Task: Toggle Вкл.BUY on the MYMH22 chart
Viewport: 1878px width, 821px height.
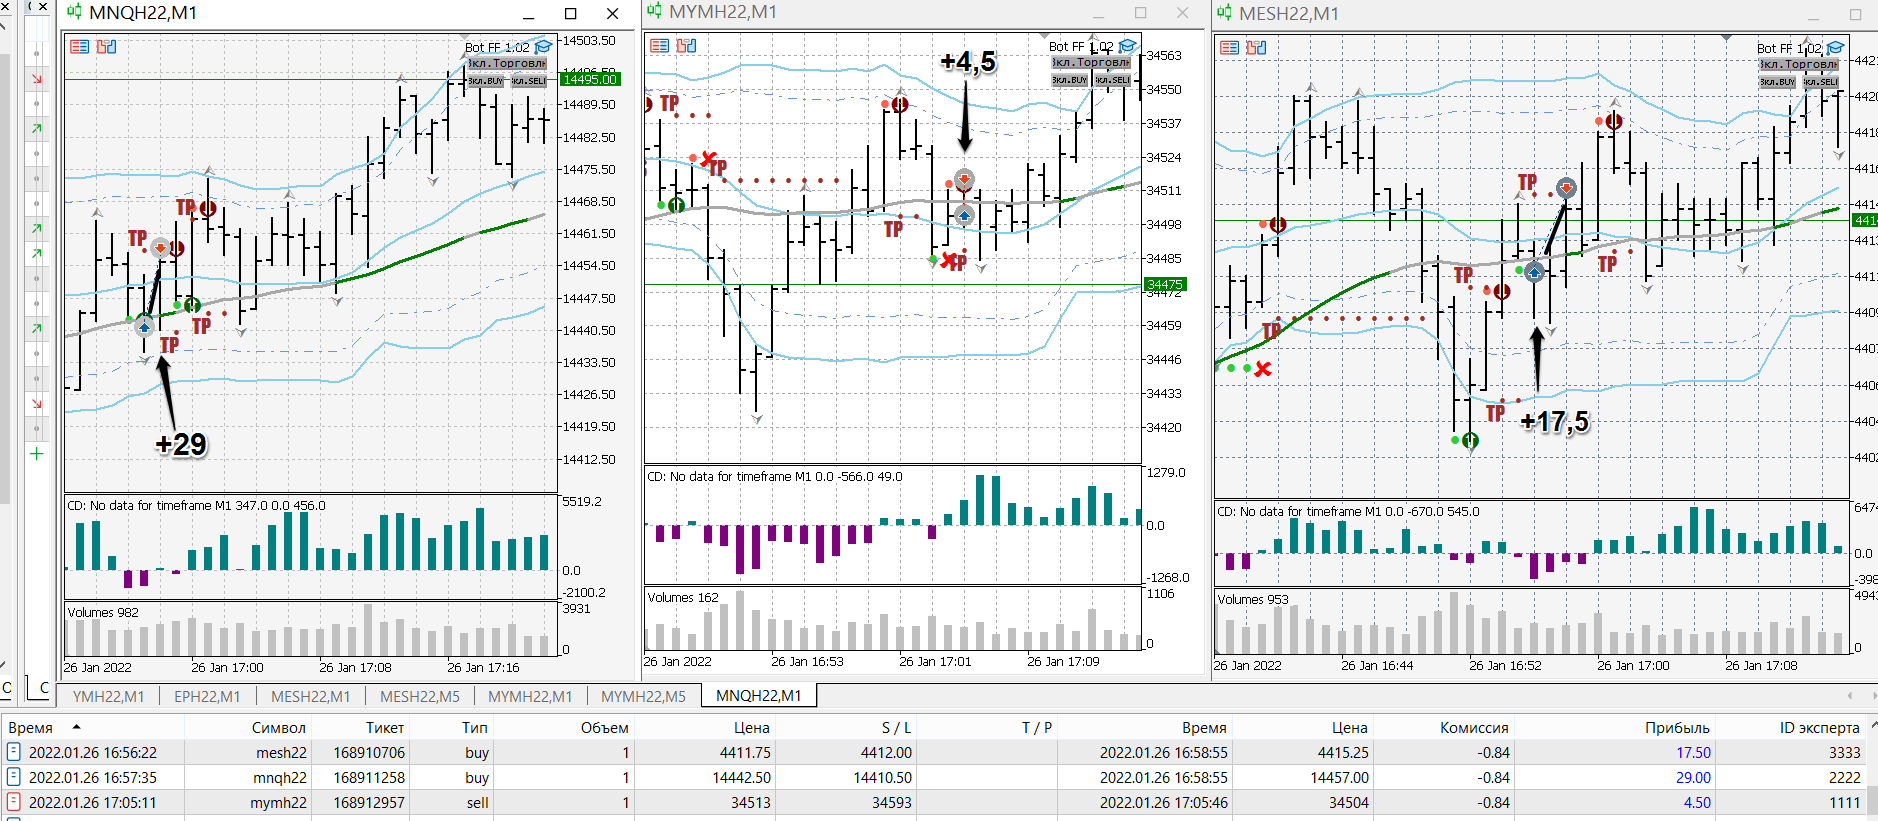Action: (x=1070, y=79)
